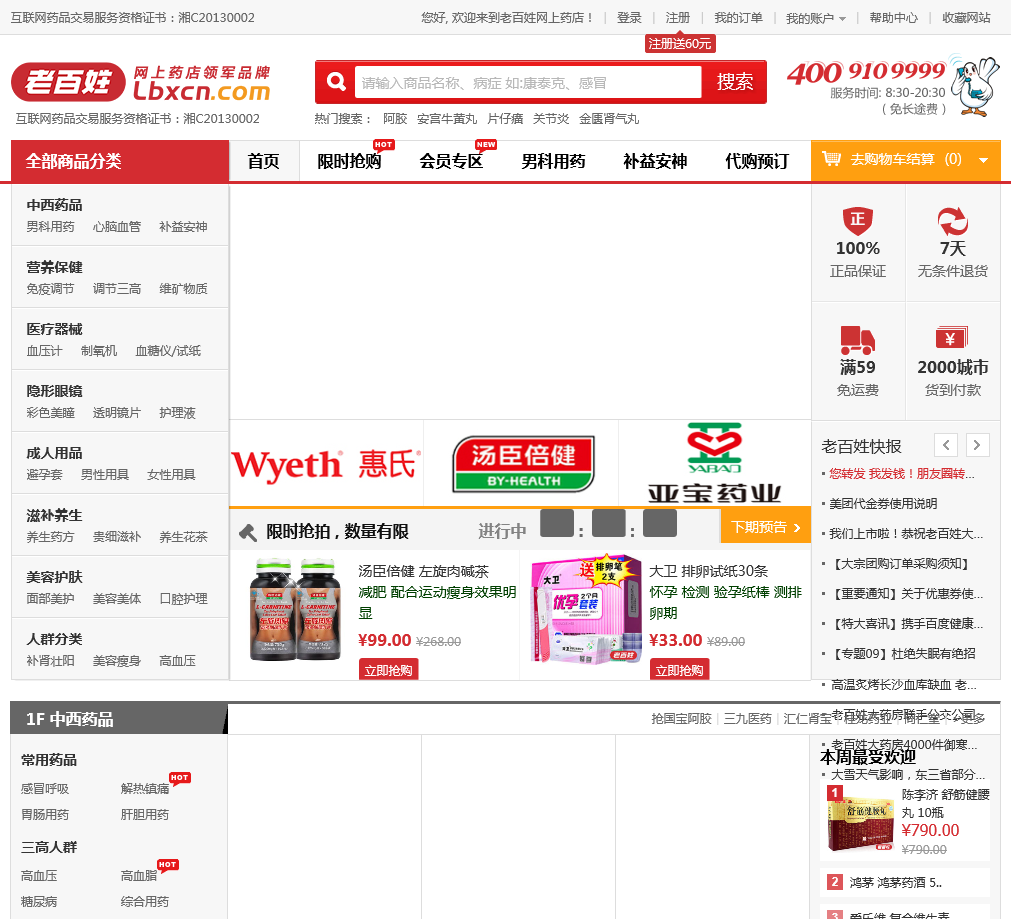
Task: Open the 成人用品 category
Action: pos(54,453)
